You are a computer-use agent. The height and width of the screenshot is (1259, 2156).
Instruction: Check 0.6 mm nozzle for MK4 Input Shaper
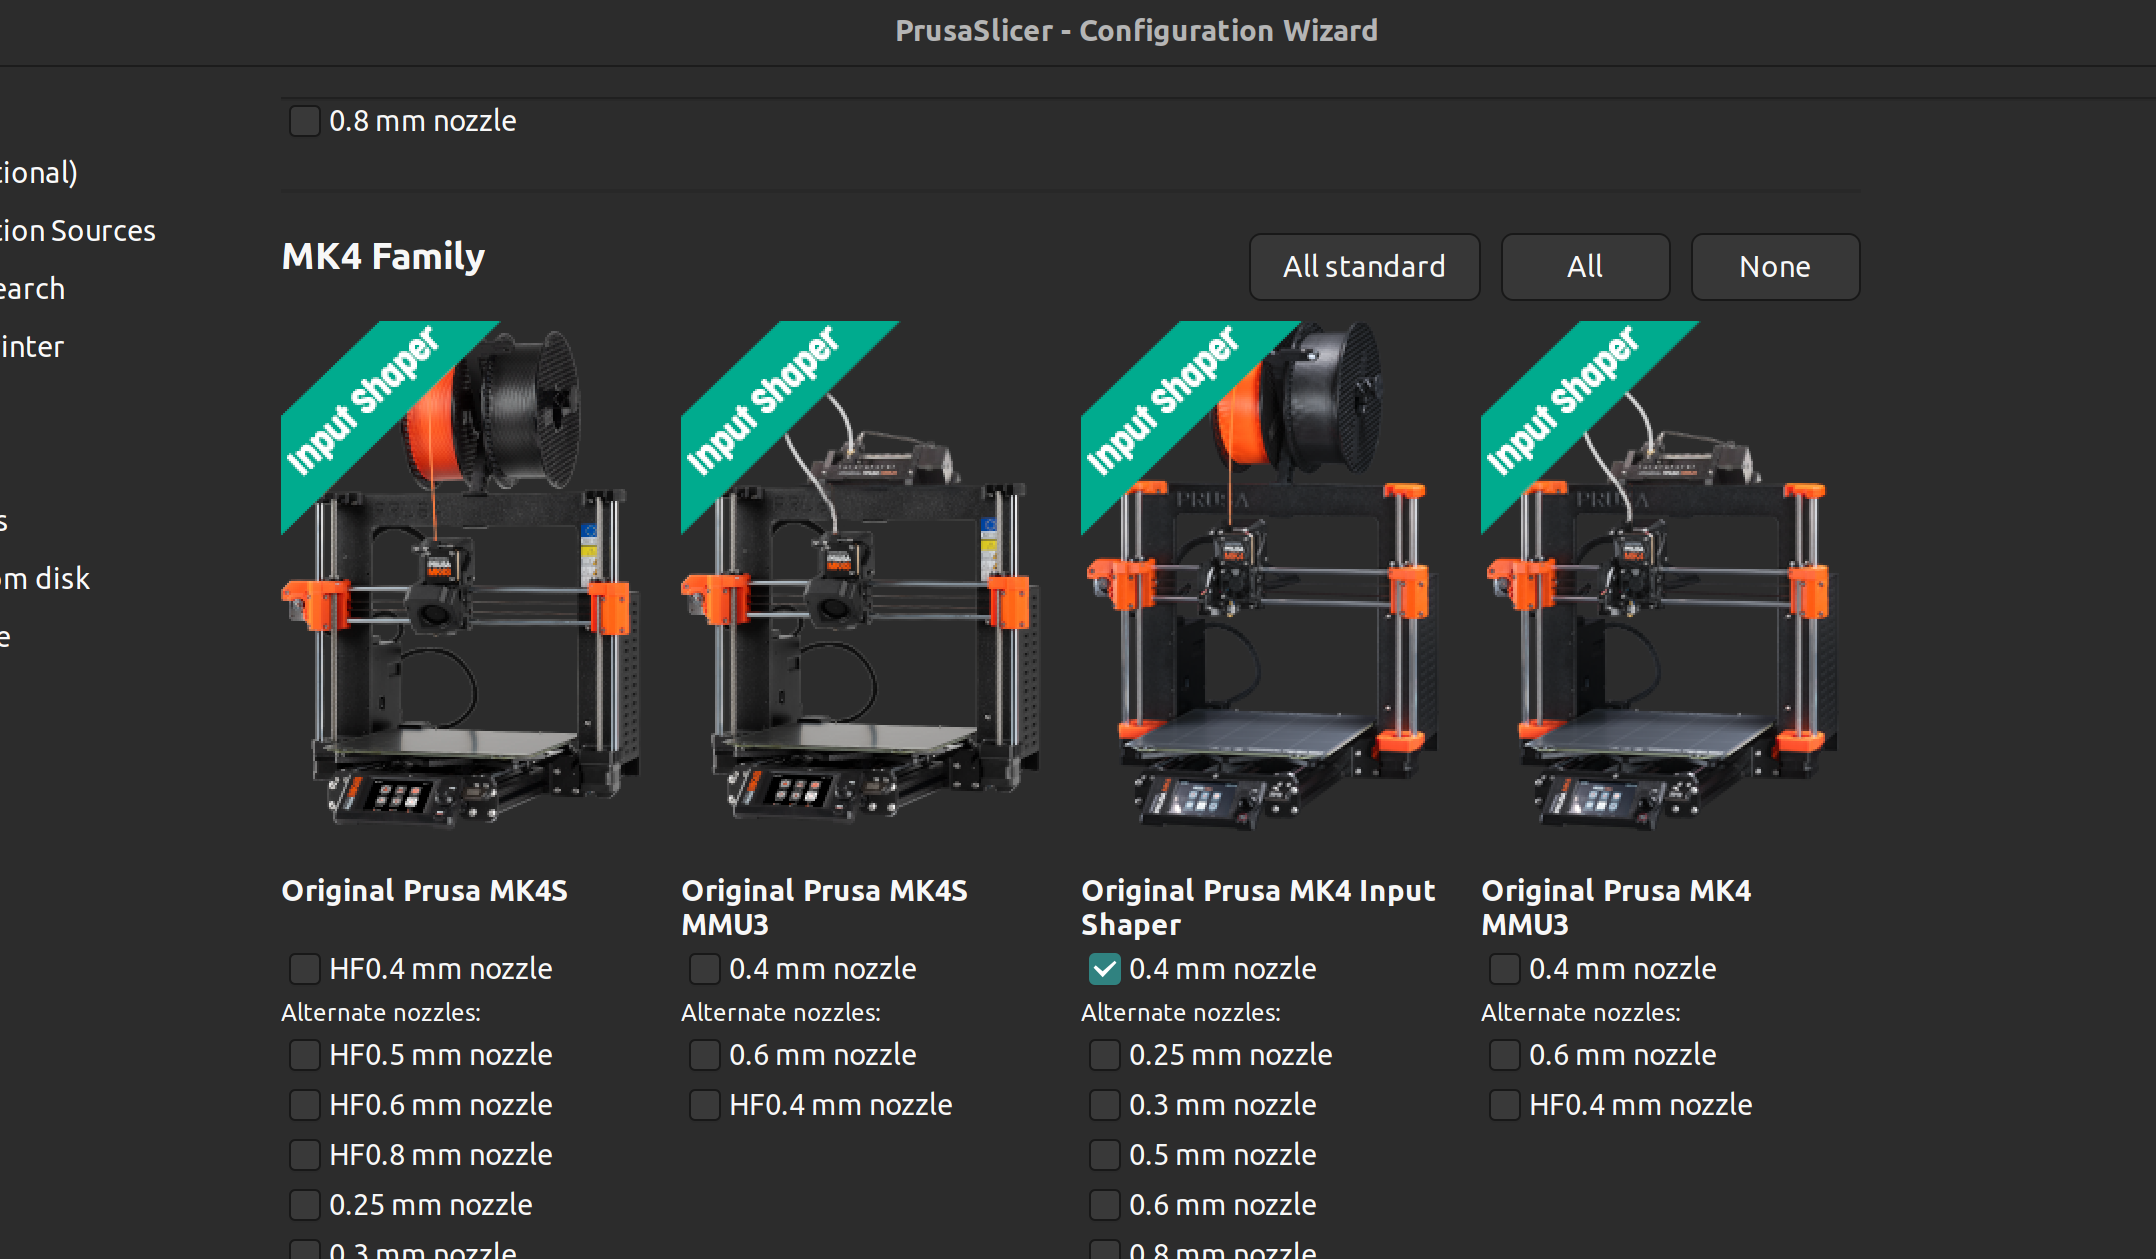click(x=1104, y=1205)
